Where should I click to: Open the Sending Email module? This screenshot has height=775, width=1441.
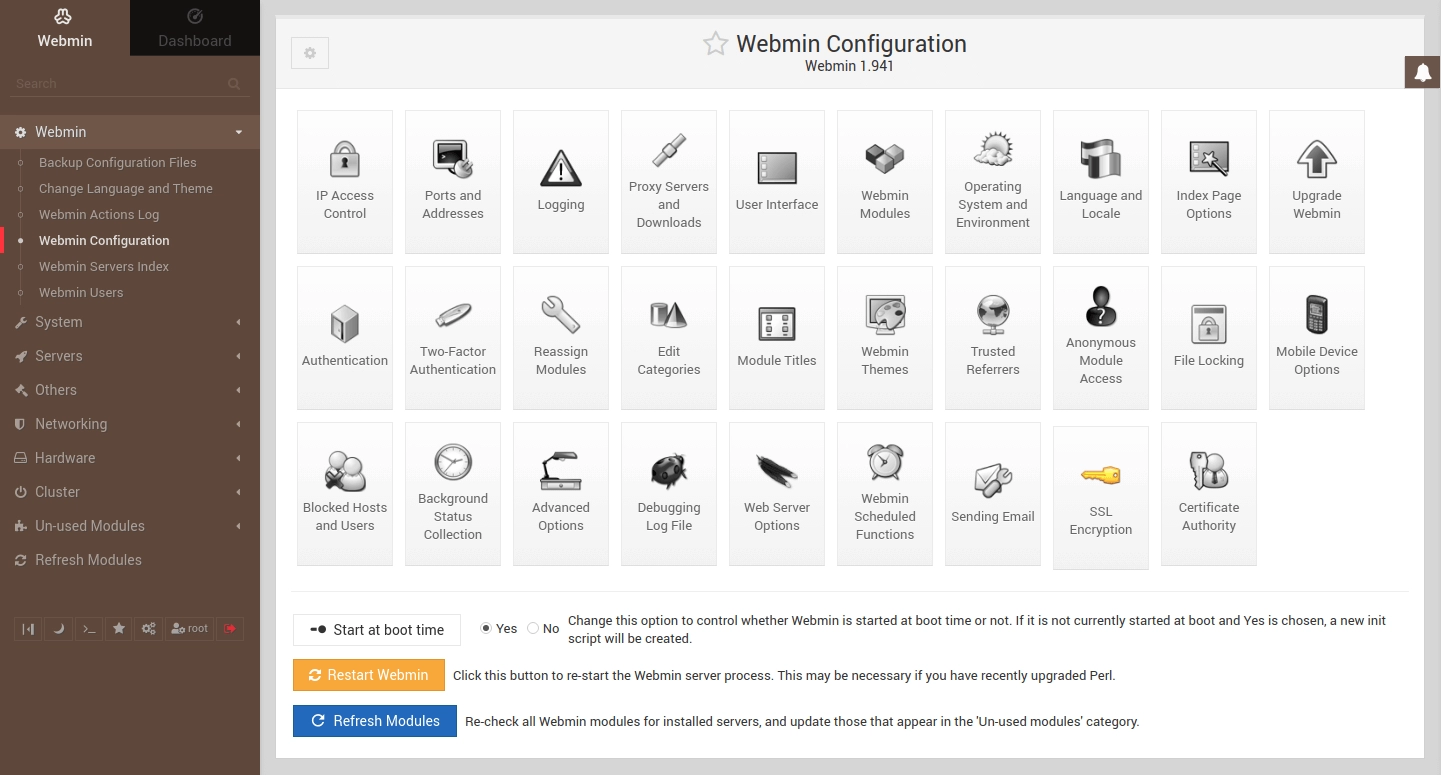point(992,494)
